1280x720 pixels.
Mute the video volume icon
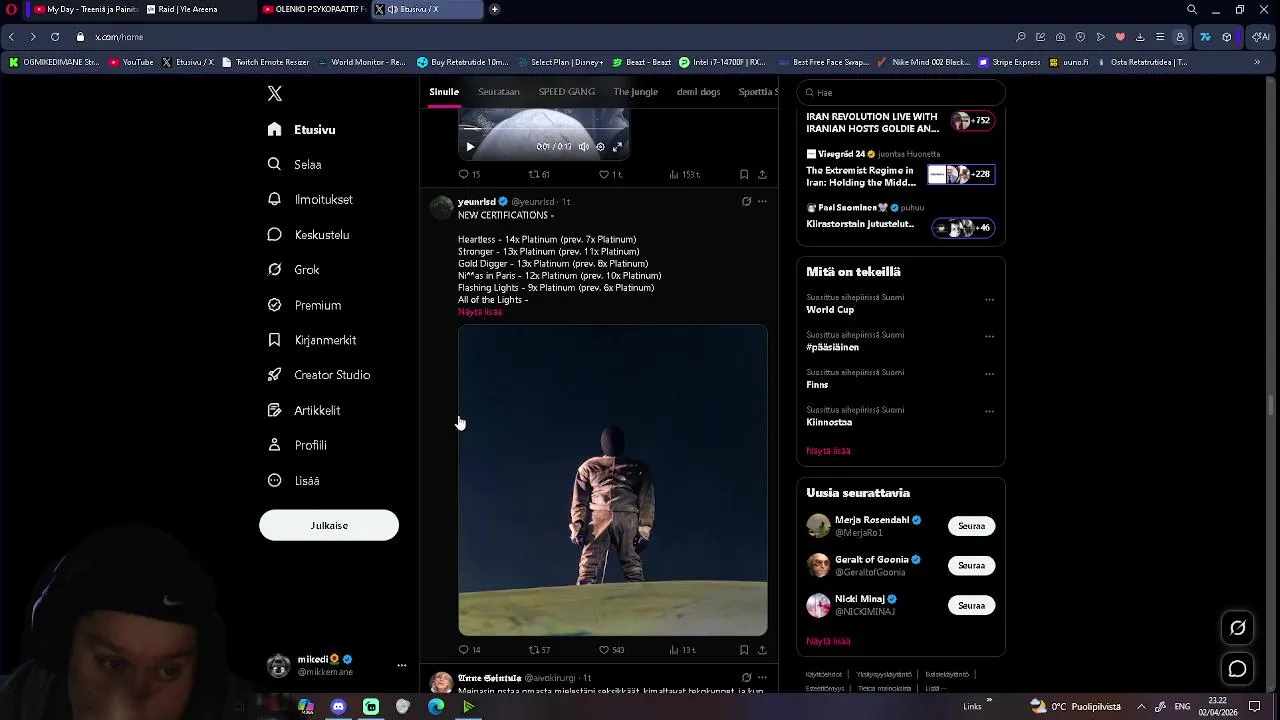[x=583, y=147]
